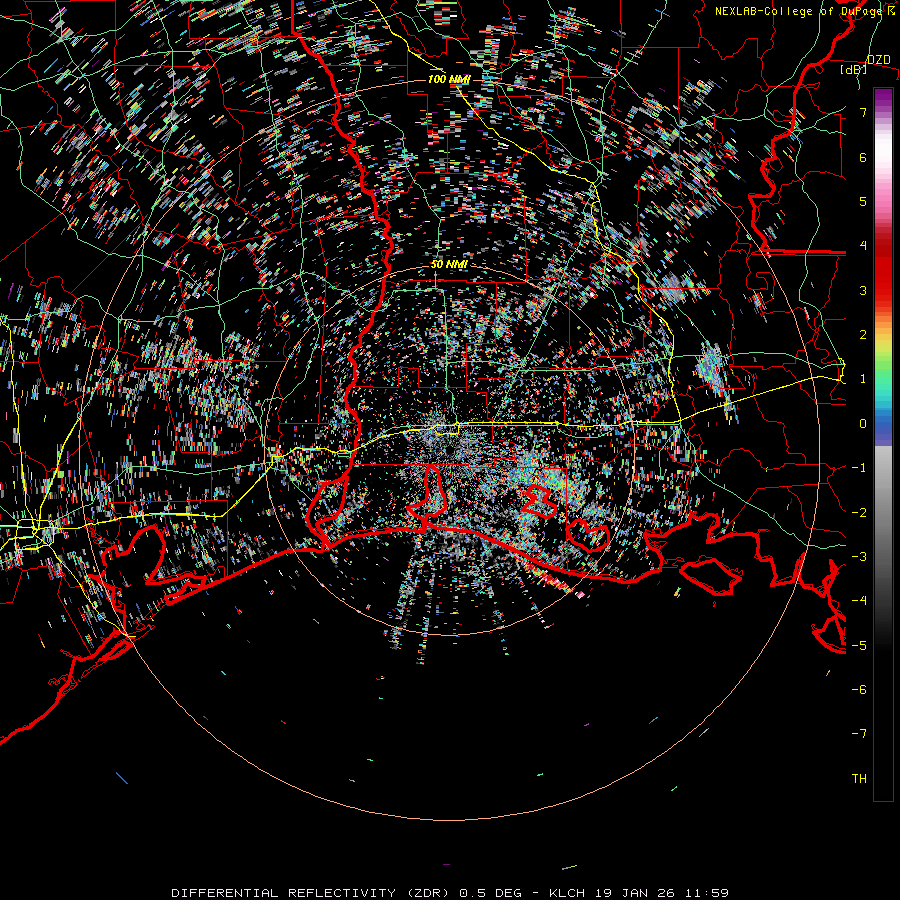The image size is (900, 900).
Task: Click the "7" value on color scale
Action: pyautogui.click(x=863, y=112)
